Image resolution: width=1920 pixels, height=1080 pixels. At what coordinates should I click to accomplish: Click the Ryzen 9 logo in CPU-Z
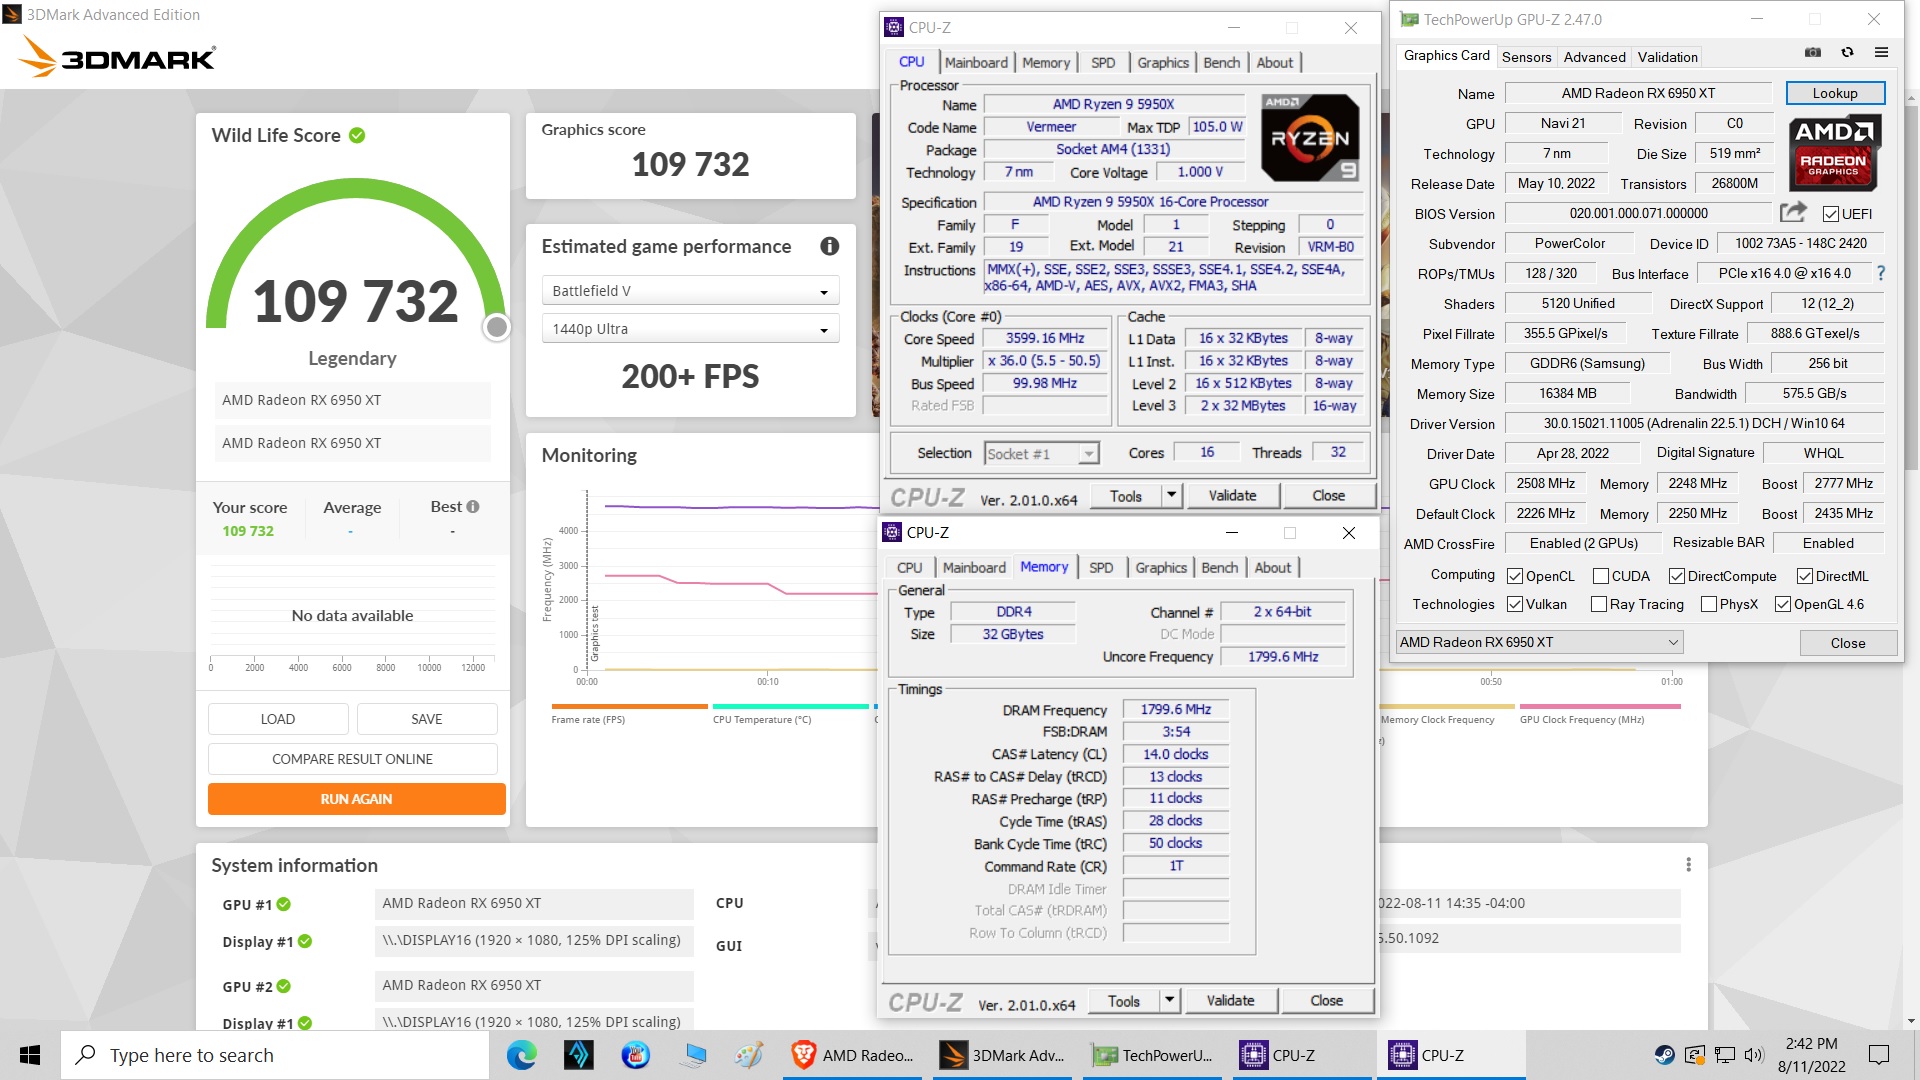[1309, 137]
